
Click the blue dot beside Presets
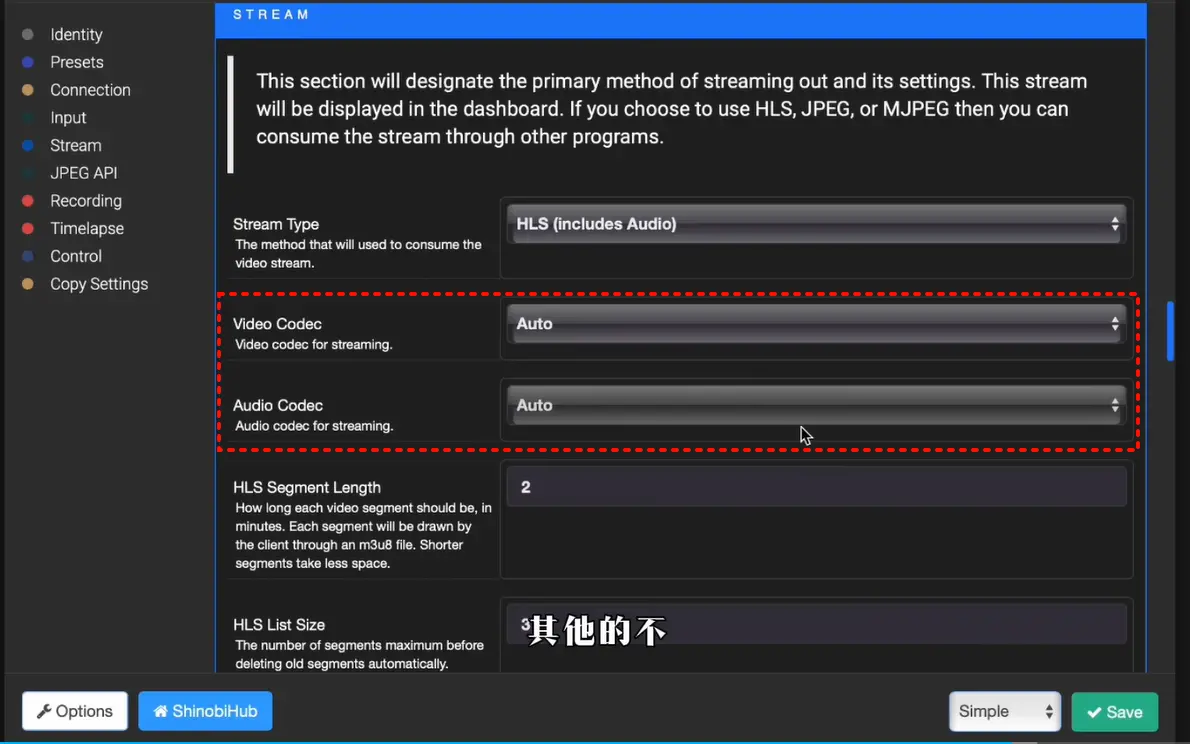pos(28,62)
